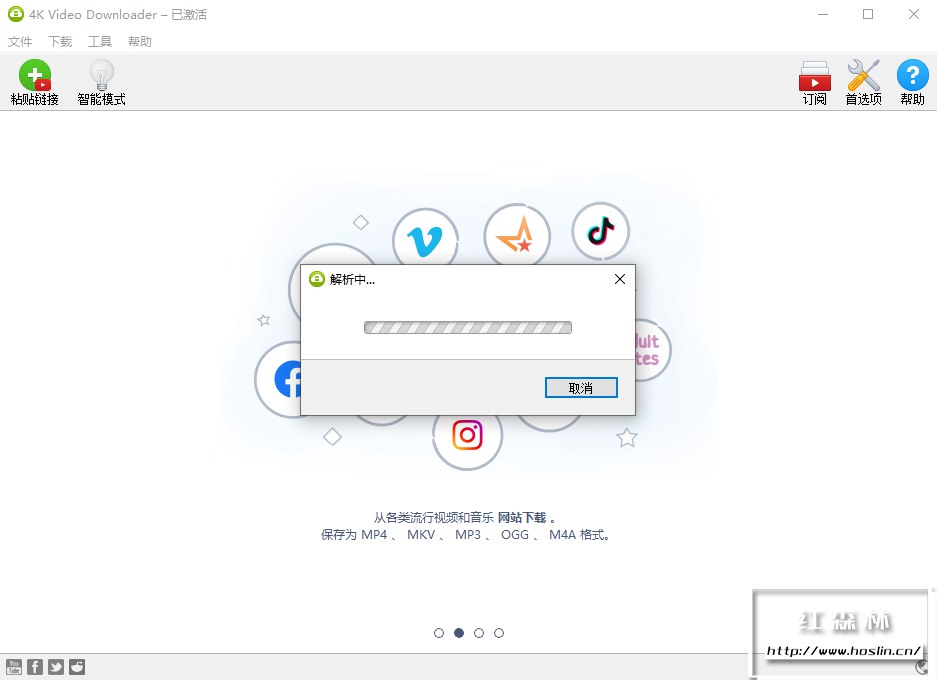Click the icon in the 解析中 dialog title

[x=317, y=279]
